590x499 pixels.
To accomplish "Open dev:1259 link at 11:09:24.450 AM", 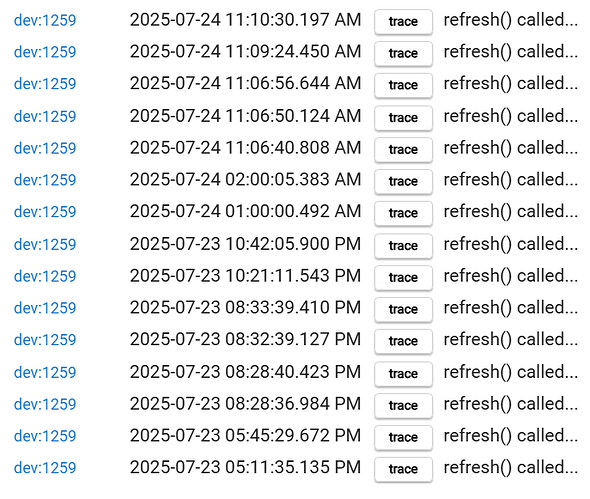I will click(x=45, y=52).
